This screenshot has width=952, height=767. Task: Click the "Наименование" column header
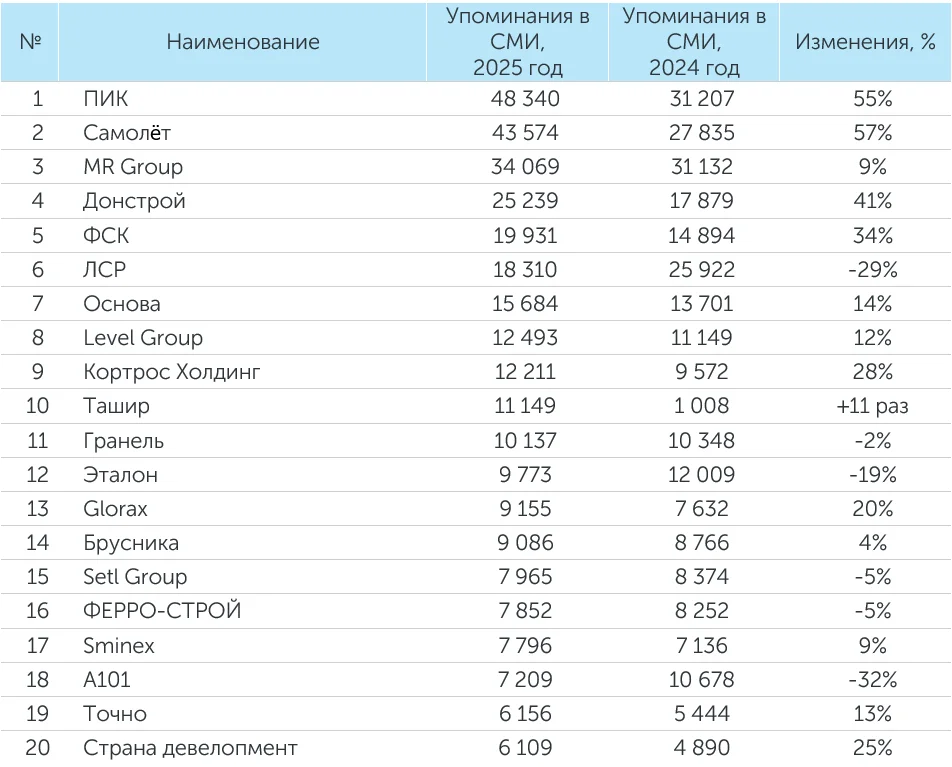tap(243, 42)
